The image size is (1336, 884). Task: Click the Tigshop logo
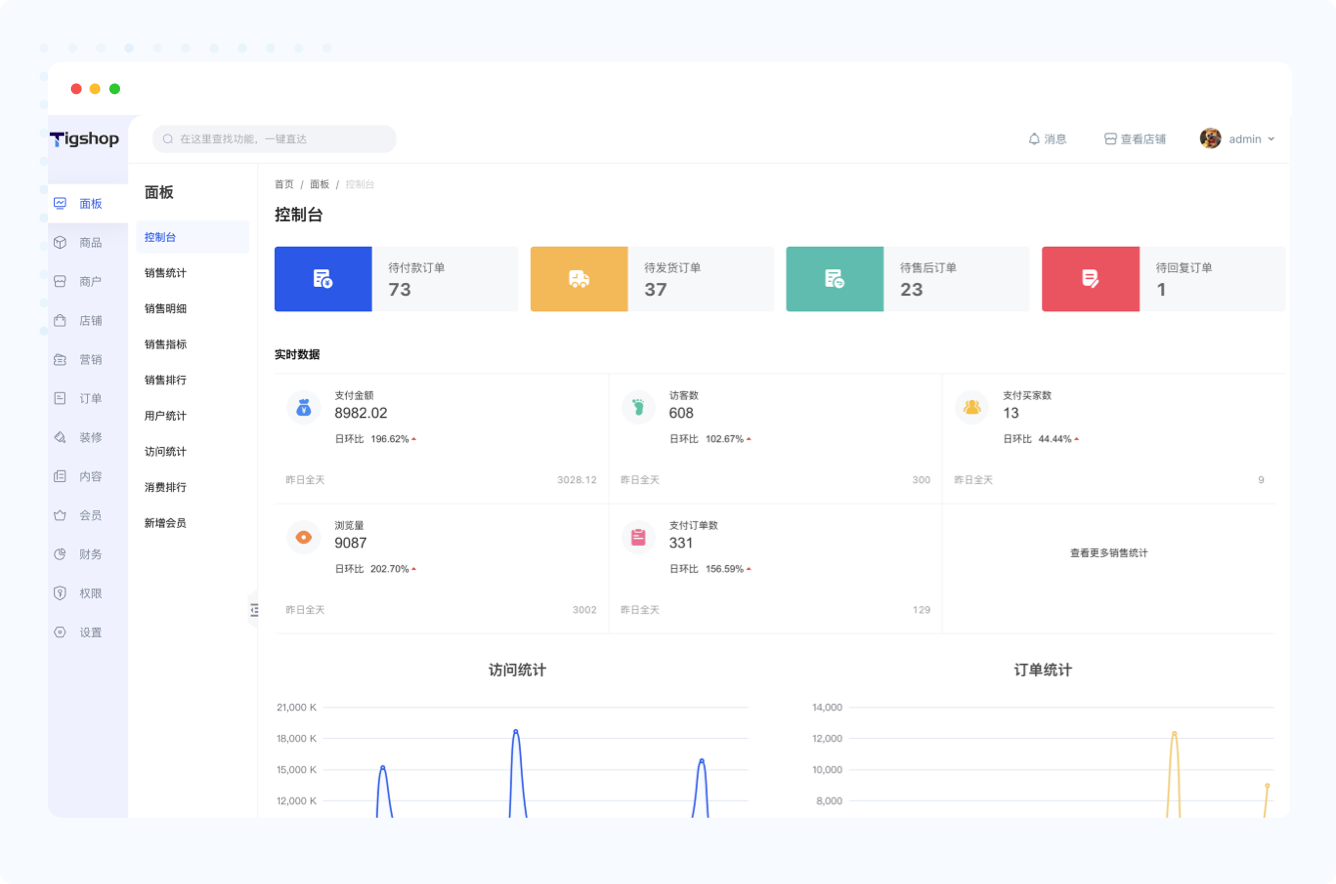85,139
